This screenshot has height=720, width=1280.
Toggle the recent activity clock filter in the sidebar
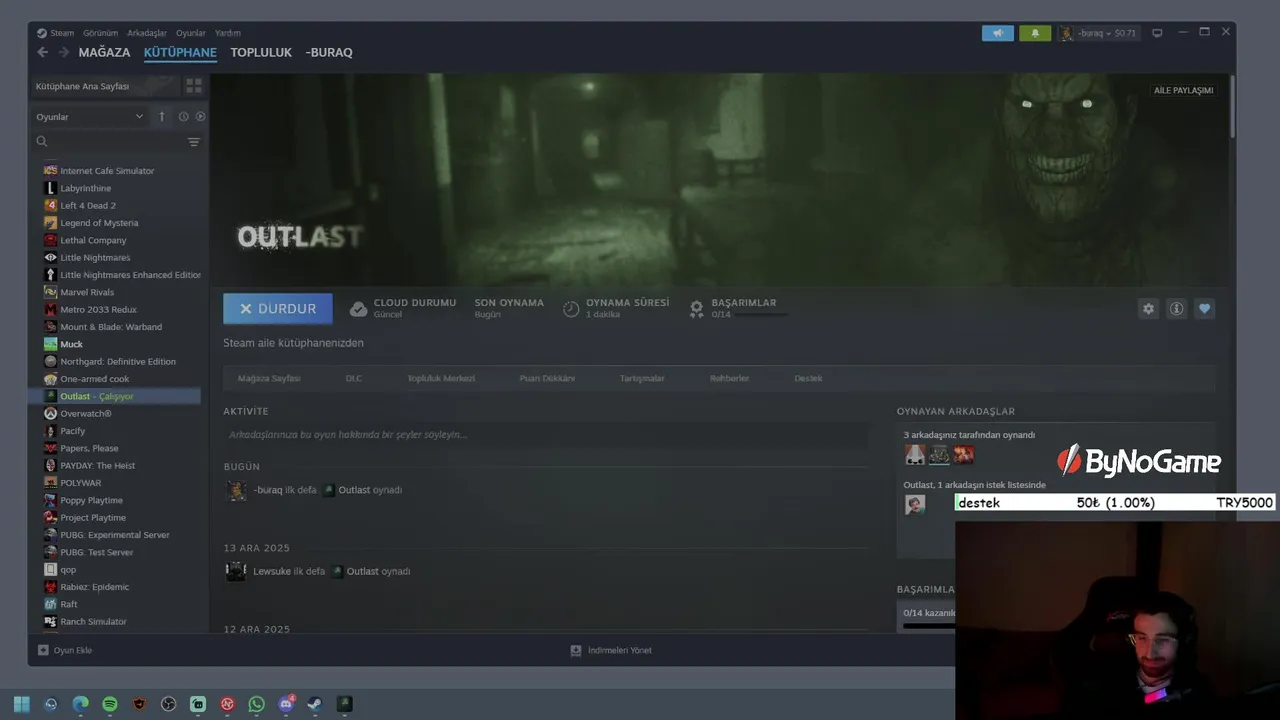pyautogui.click(x=184, y=116)
